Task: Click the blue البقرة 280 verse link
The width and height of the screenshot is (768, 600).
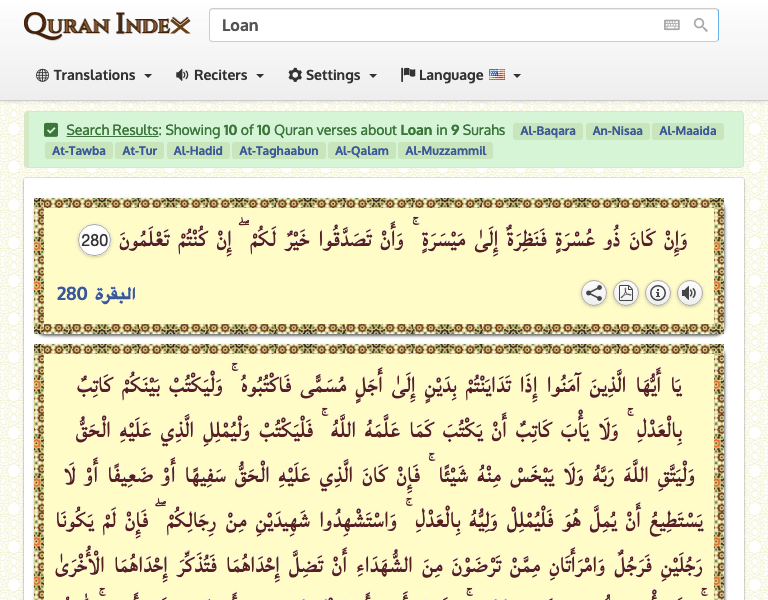Action: click(x=96, y=294)
